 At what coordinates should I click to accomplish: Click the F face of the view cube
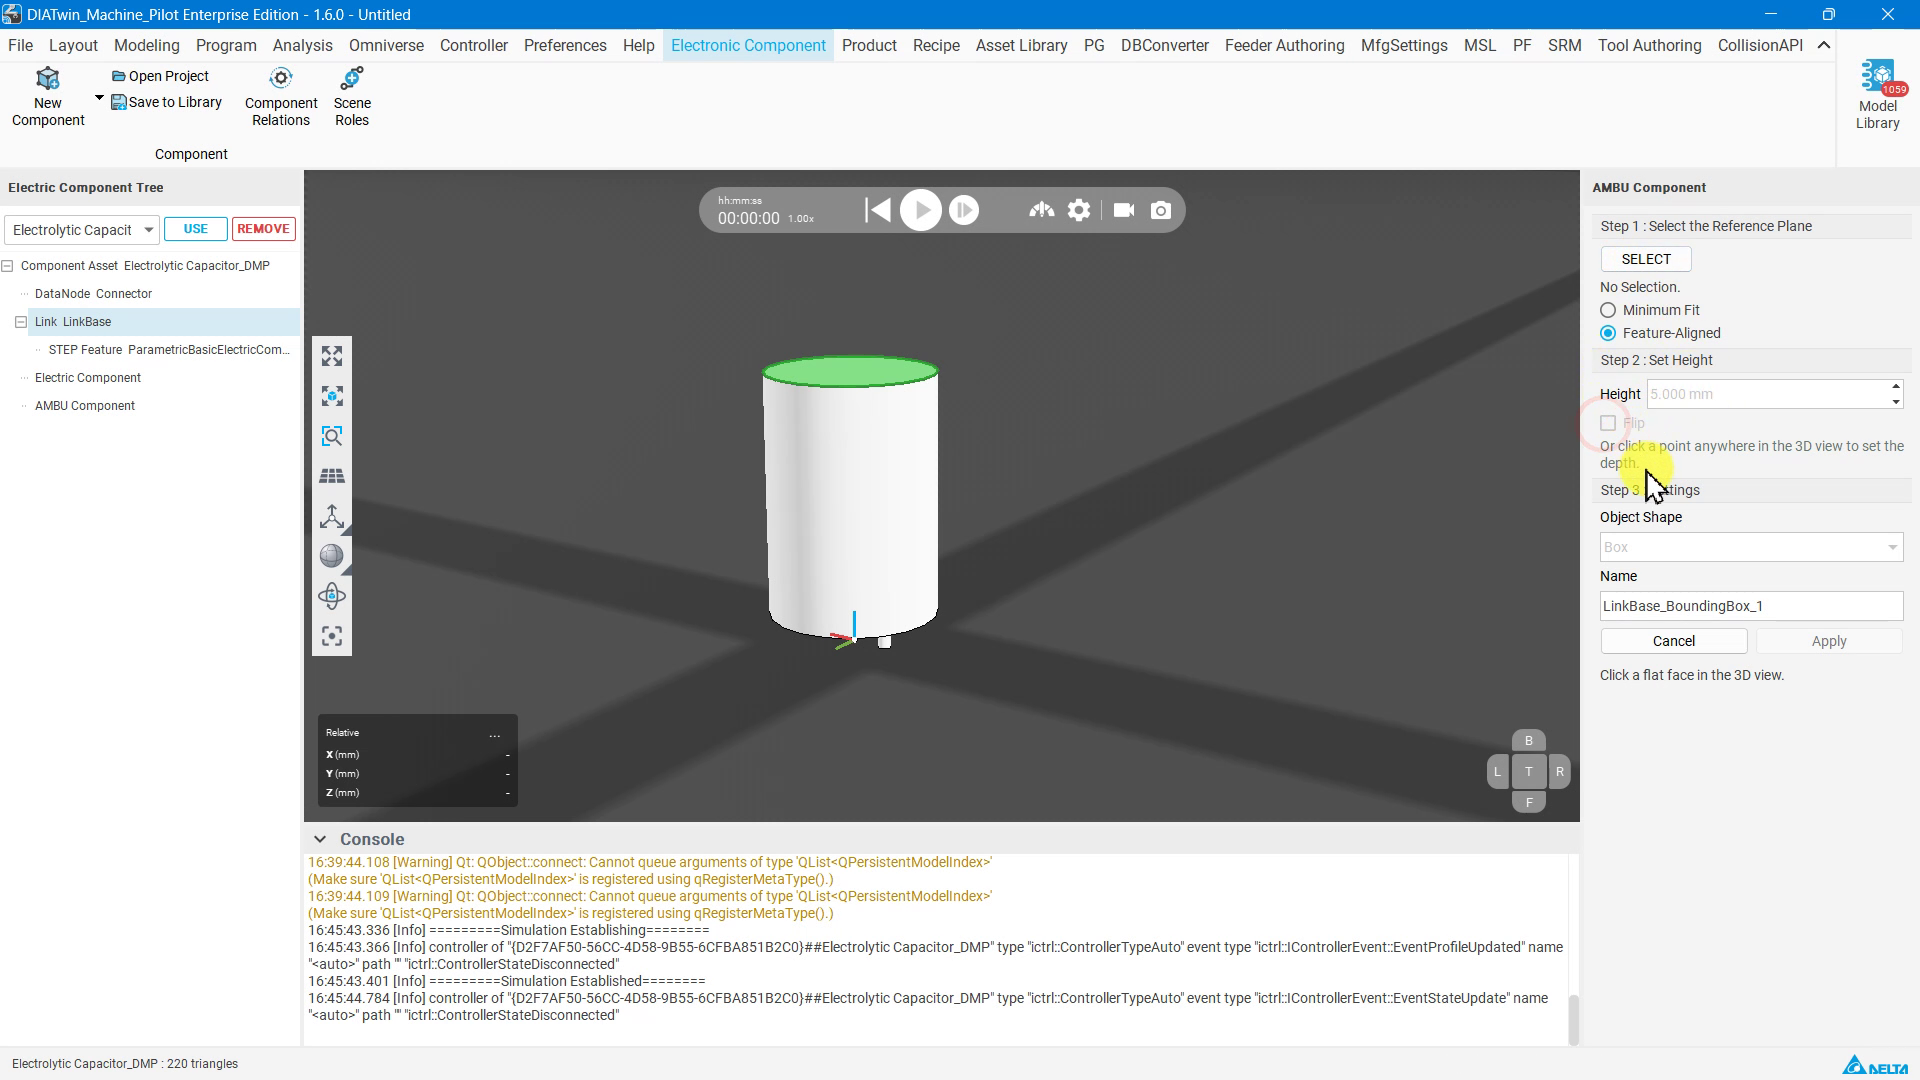tap(1528, 802)
